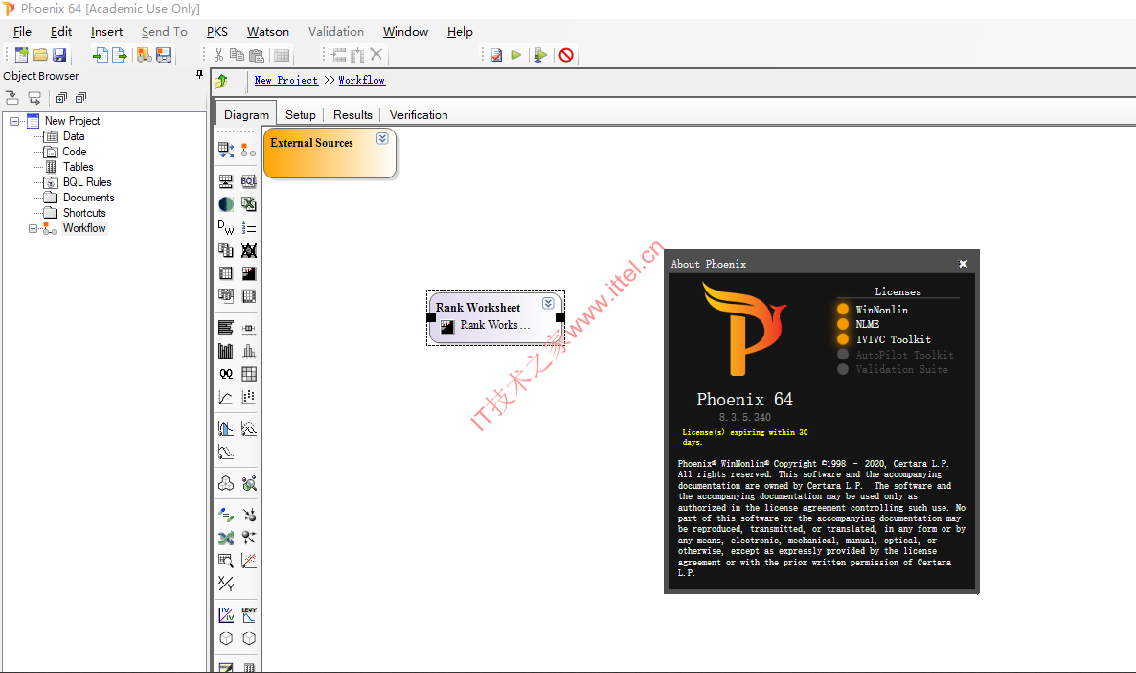
Task: Select the Data tree item
Action: point(73,136)
